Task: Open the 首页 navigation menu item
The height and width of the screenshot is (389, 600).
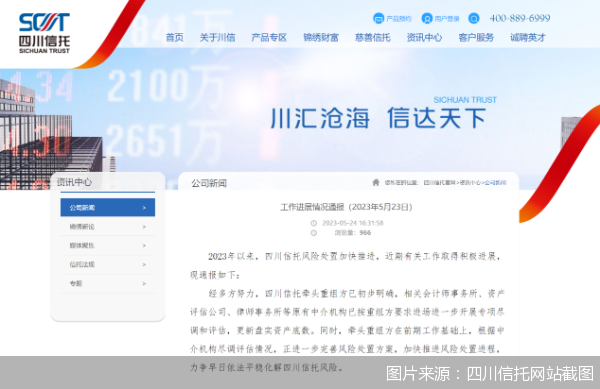Action: point(174,37)
